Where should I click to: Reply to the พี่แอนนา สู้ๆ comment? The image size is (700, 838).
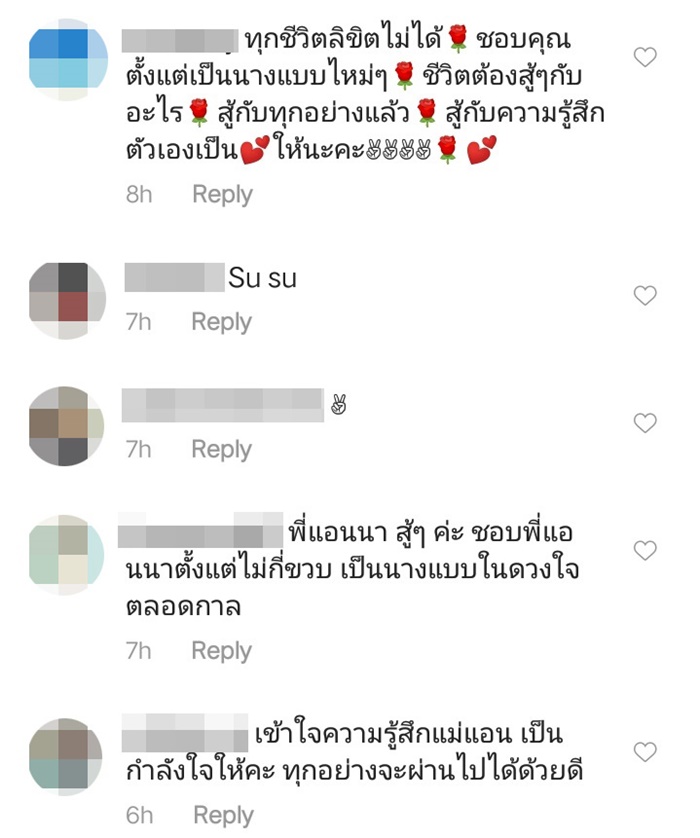point(221,650)
